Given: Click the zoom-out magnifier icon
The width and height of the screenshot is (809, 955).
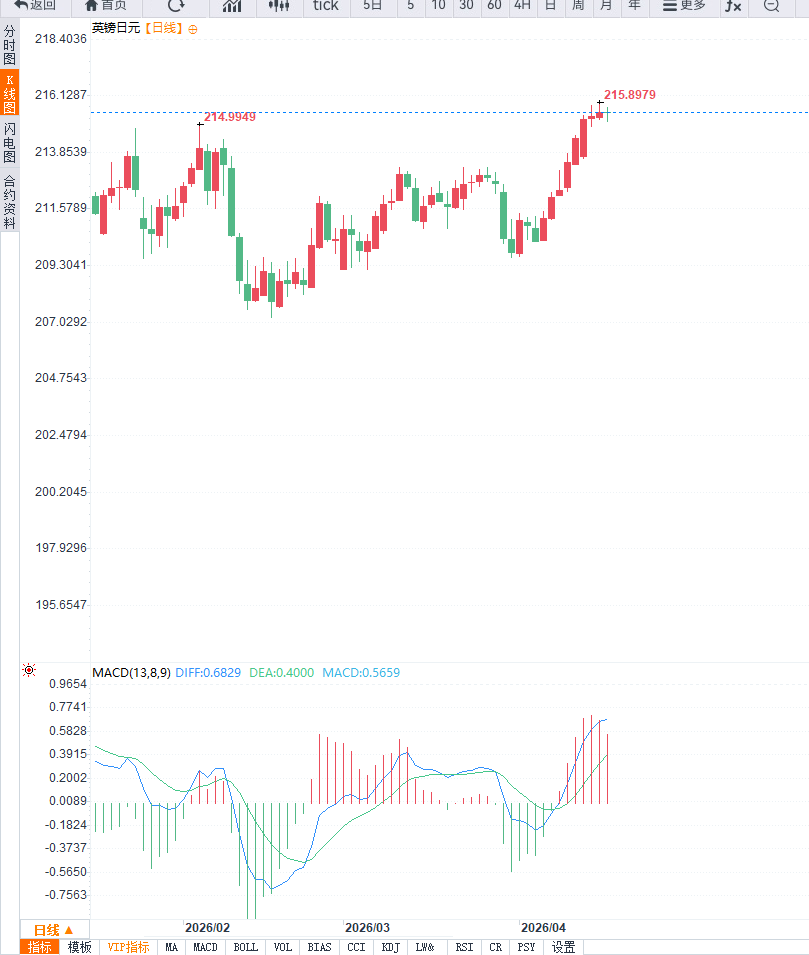Looking at the screenshot, I should 771,5.
